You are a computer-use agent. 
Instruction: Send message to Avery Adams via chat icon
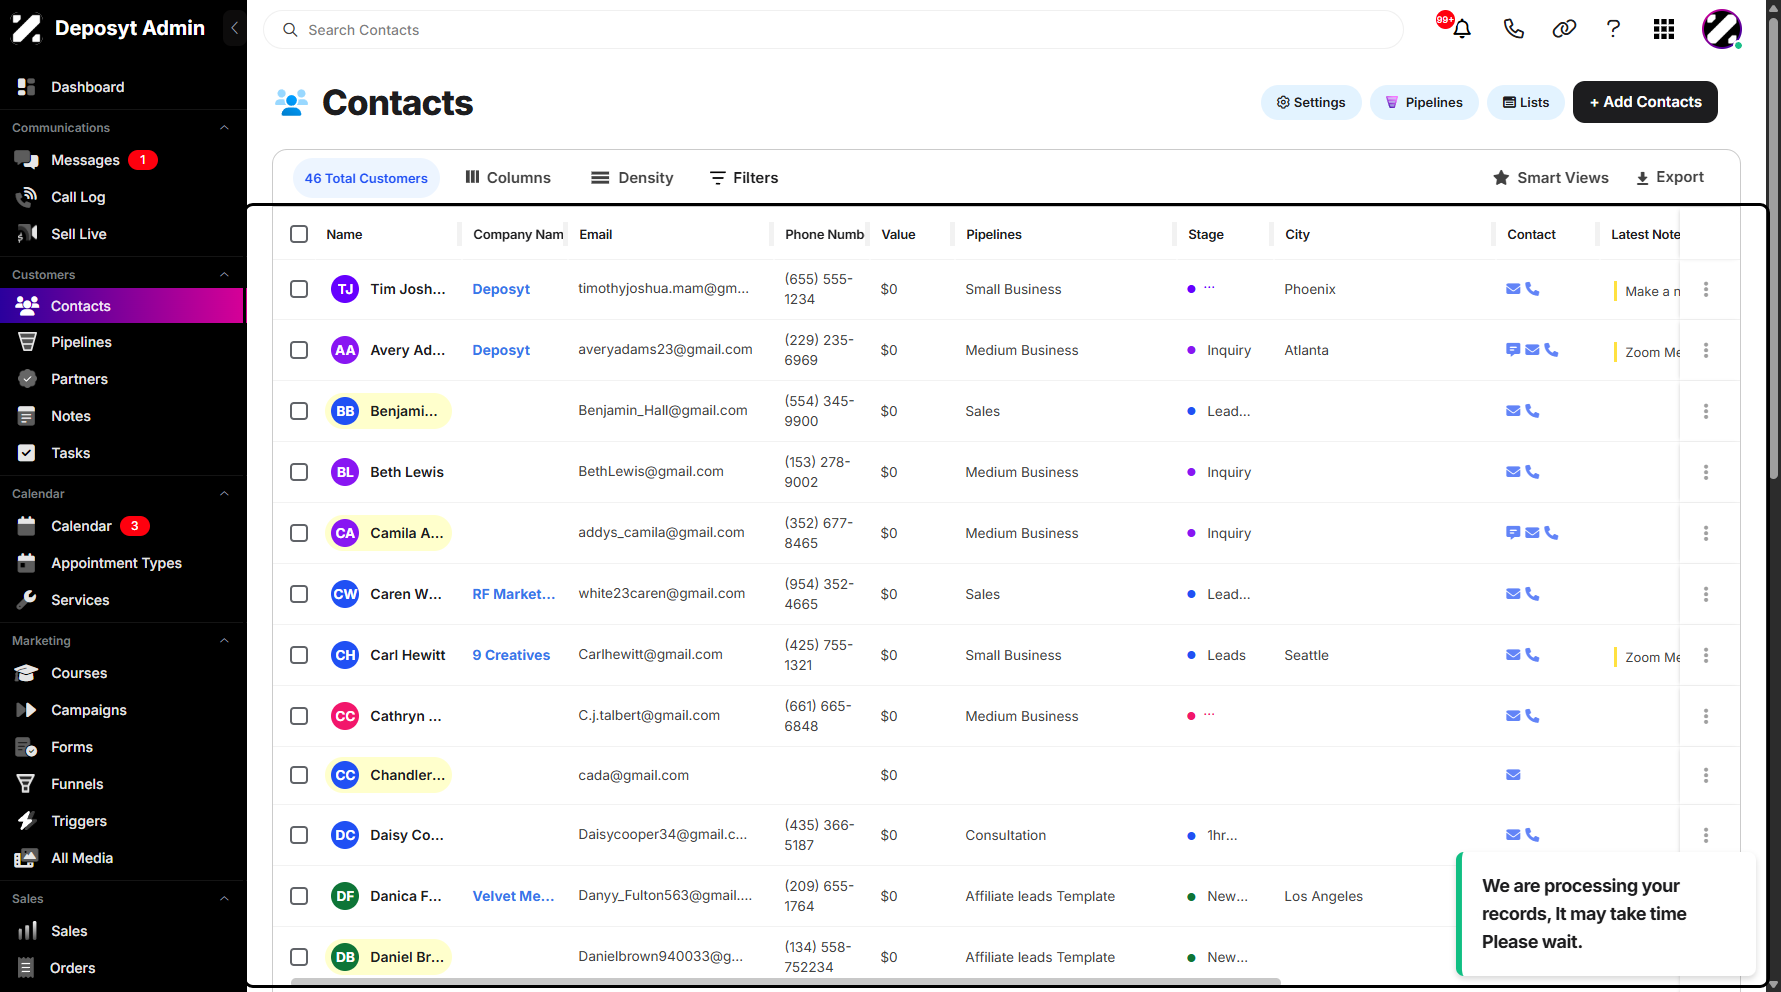(x=1513, y=350)
